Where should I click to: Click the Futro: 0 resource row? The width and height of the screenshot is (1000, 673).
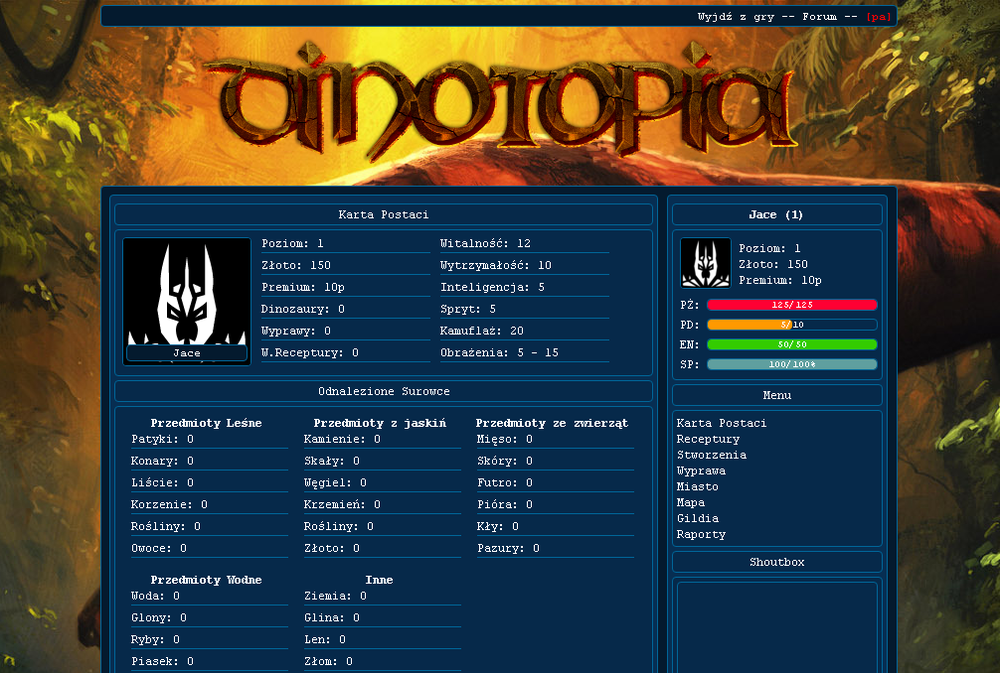(x=555, y=483)
